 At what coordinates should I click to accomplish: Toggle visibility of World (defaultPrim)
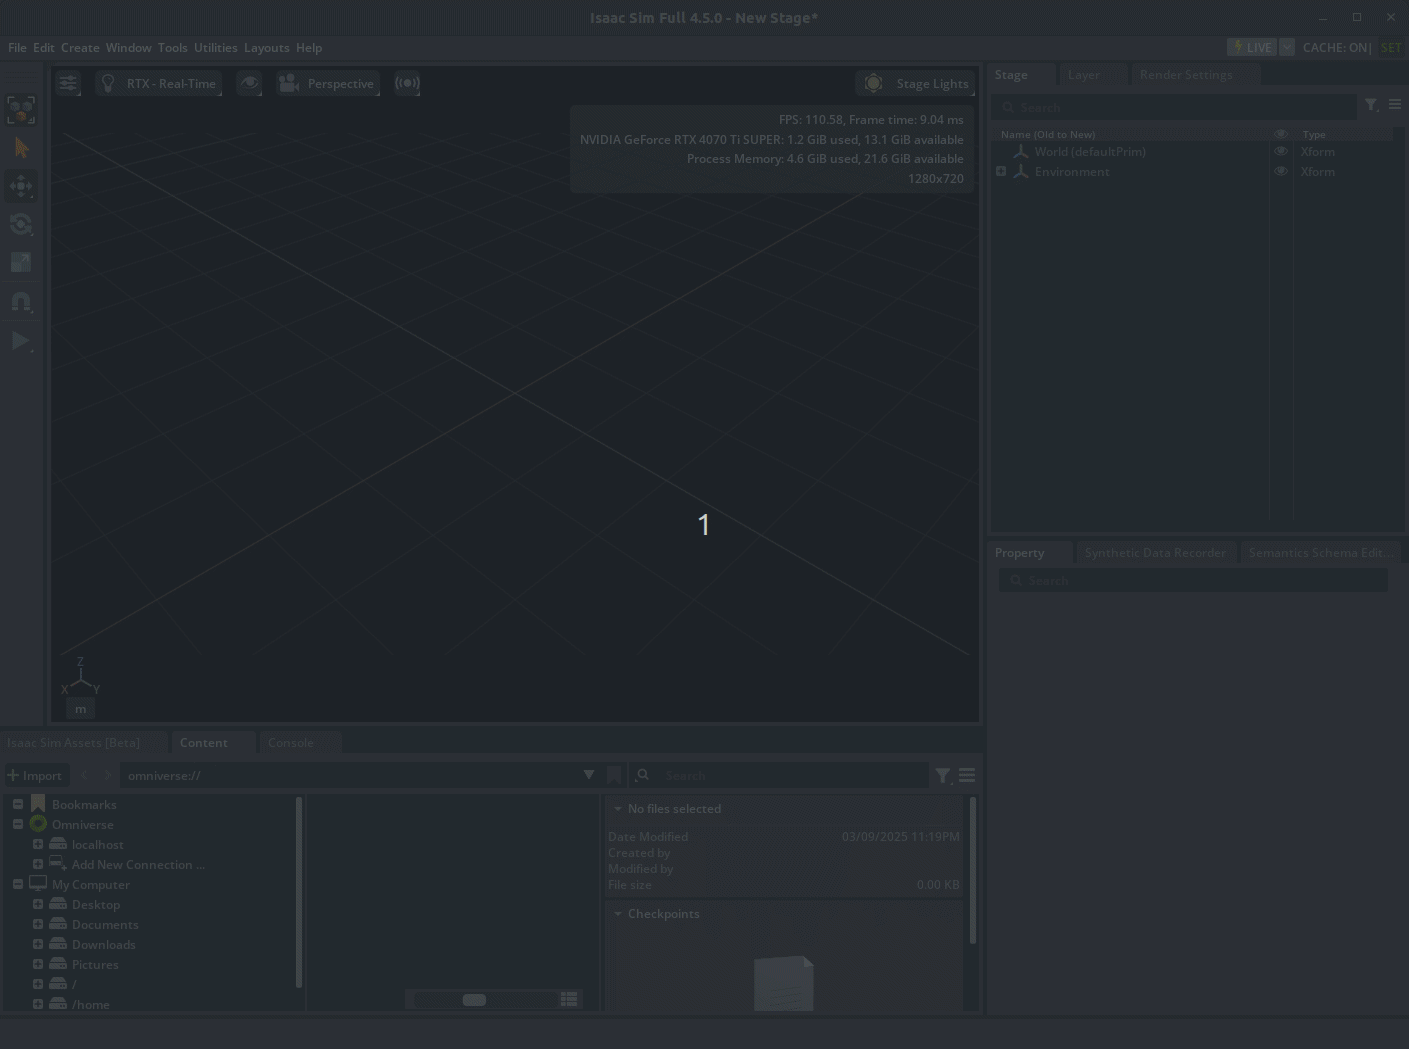[1281, 152]
